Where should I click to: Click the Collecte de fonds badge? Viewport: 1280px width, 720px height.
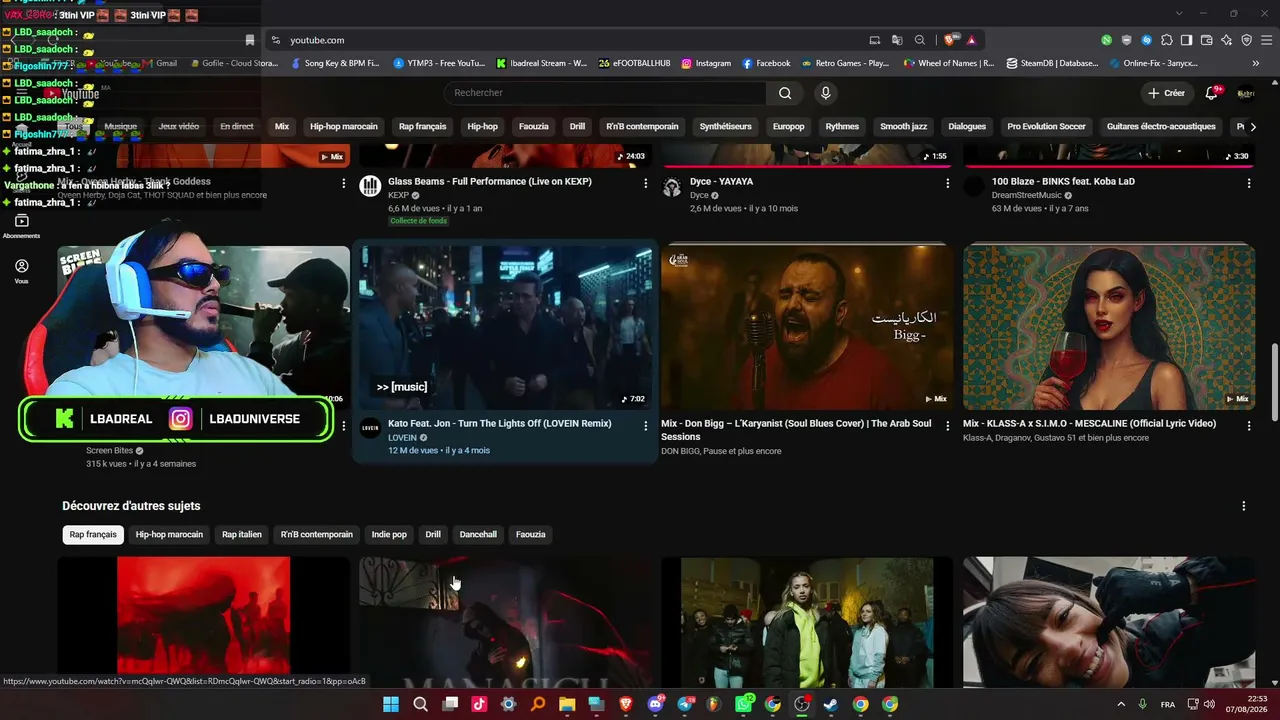pos(418,221)
